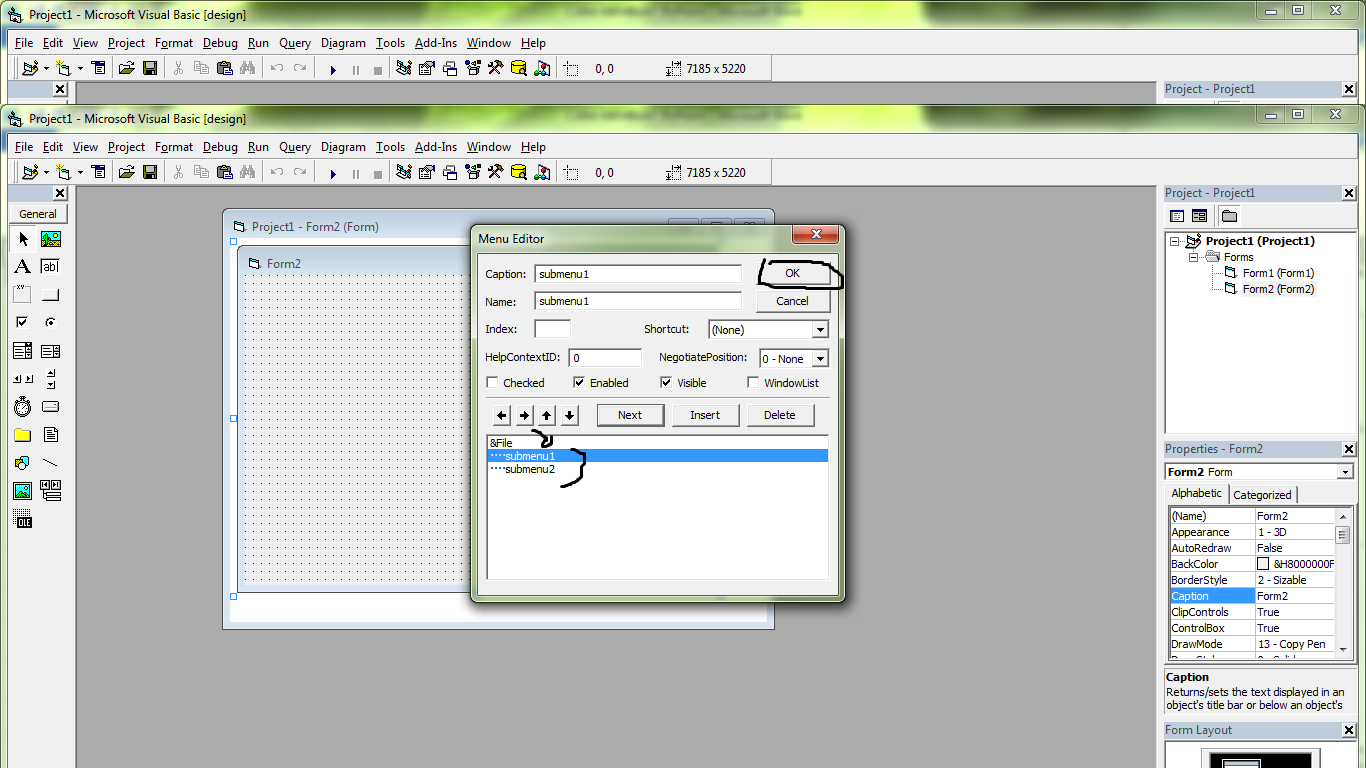Viewport: 1366px width, 768px height.
Task: Open the NegotiatePosition dropdown
Action: click(x=820, y=359)
